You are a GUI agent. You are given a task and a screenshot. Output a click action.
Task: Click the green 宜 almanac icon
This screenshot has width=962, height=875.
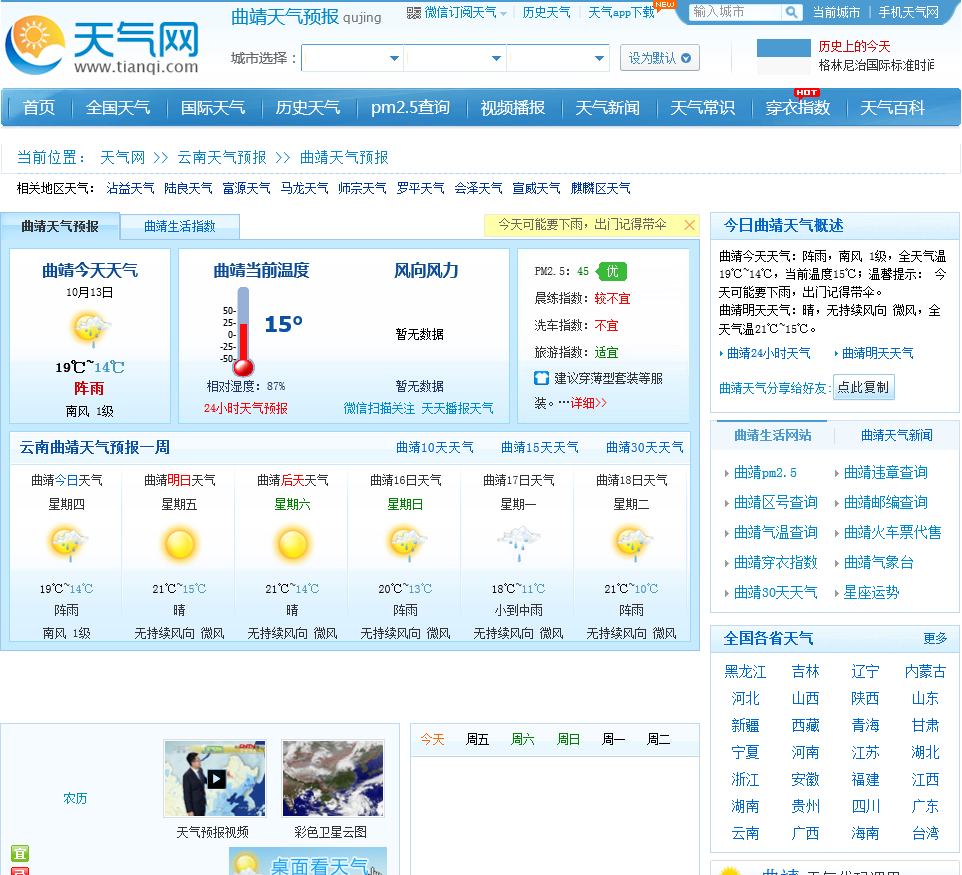point(20,854)
